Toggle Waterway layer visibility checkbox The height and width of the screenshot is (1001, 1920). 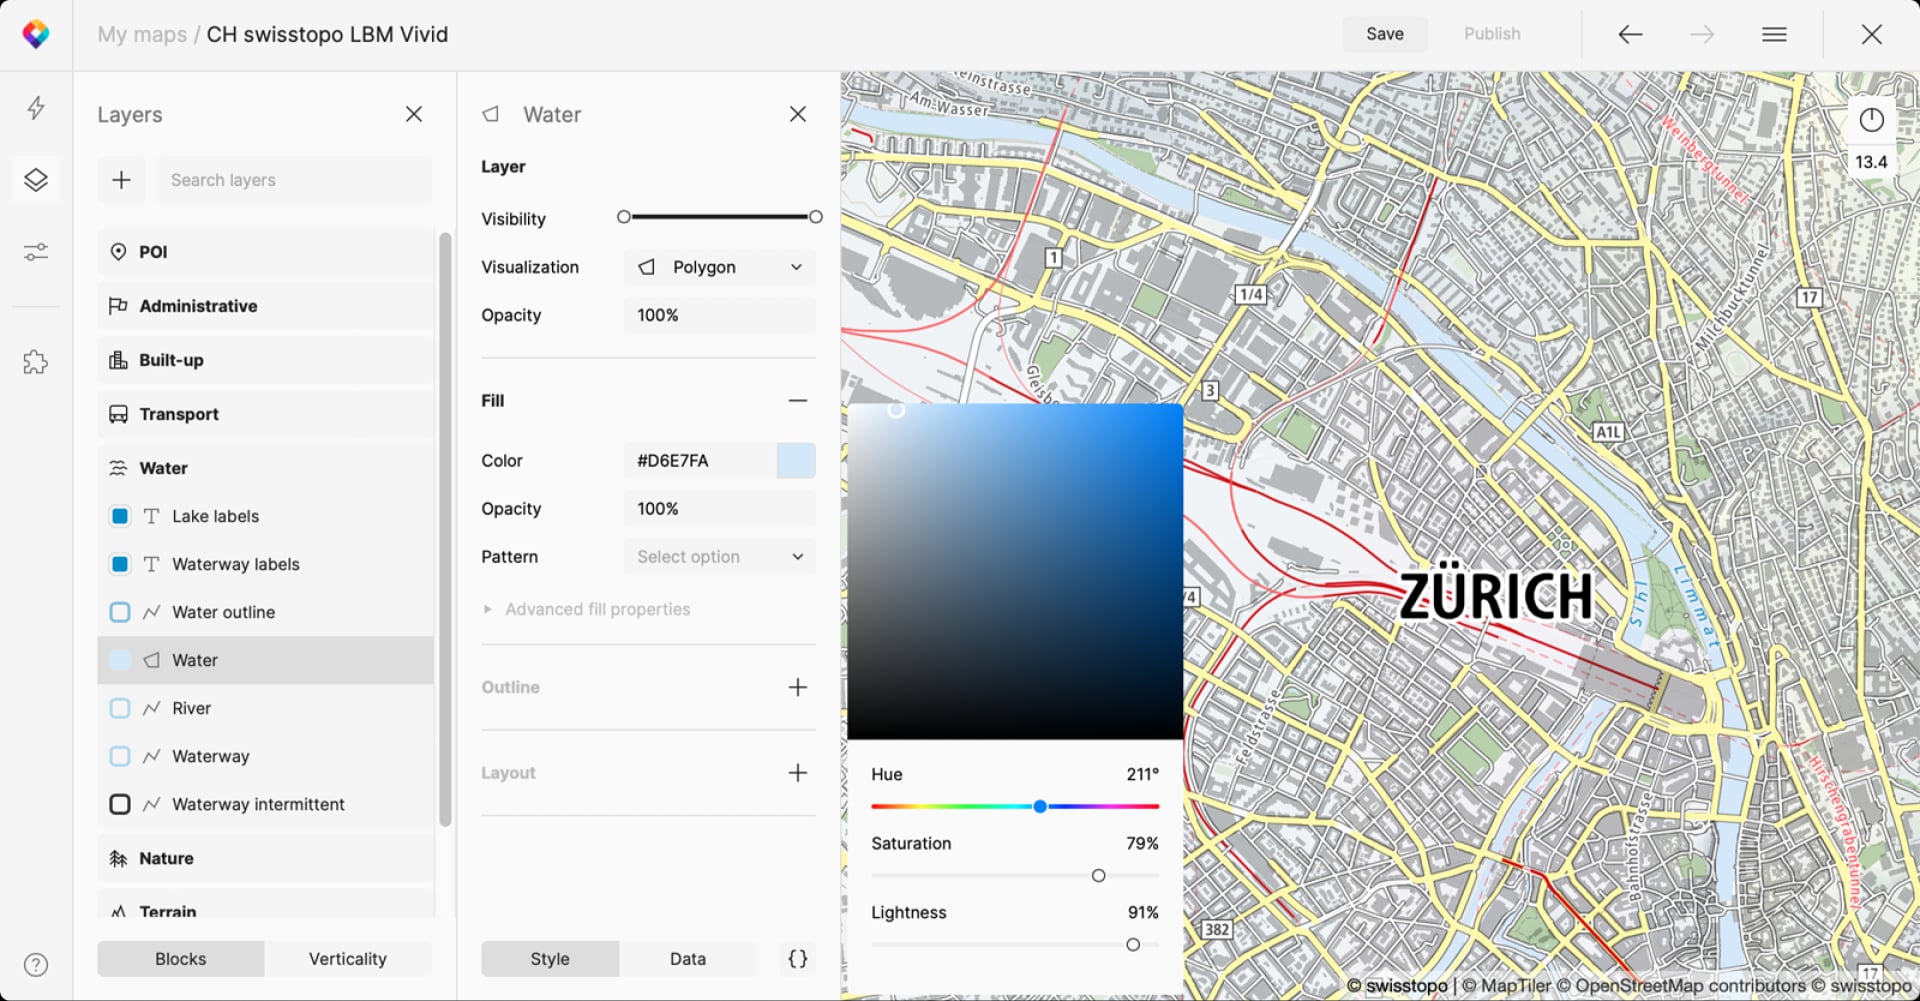point(120,756)
